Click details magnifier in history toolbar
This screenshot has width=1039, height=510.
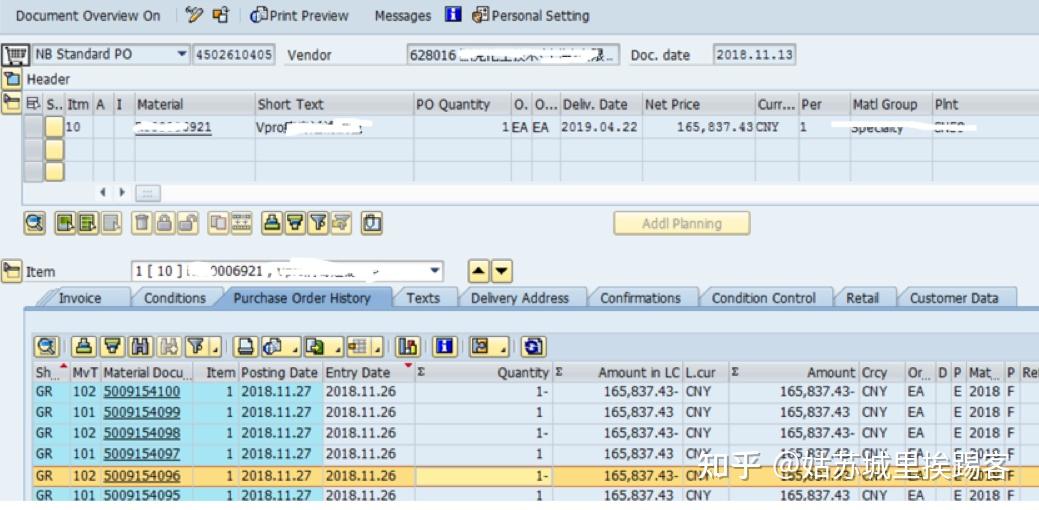click(47, 346)
